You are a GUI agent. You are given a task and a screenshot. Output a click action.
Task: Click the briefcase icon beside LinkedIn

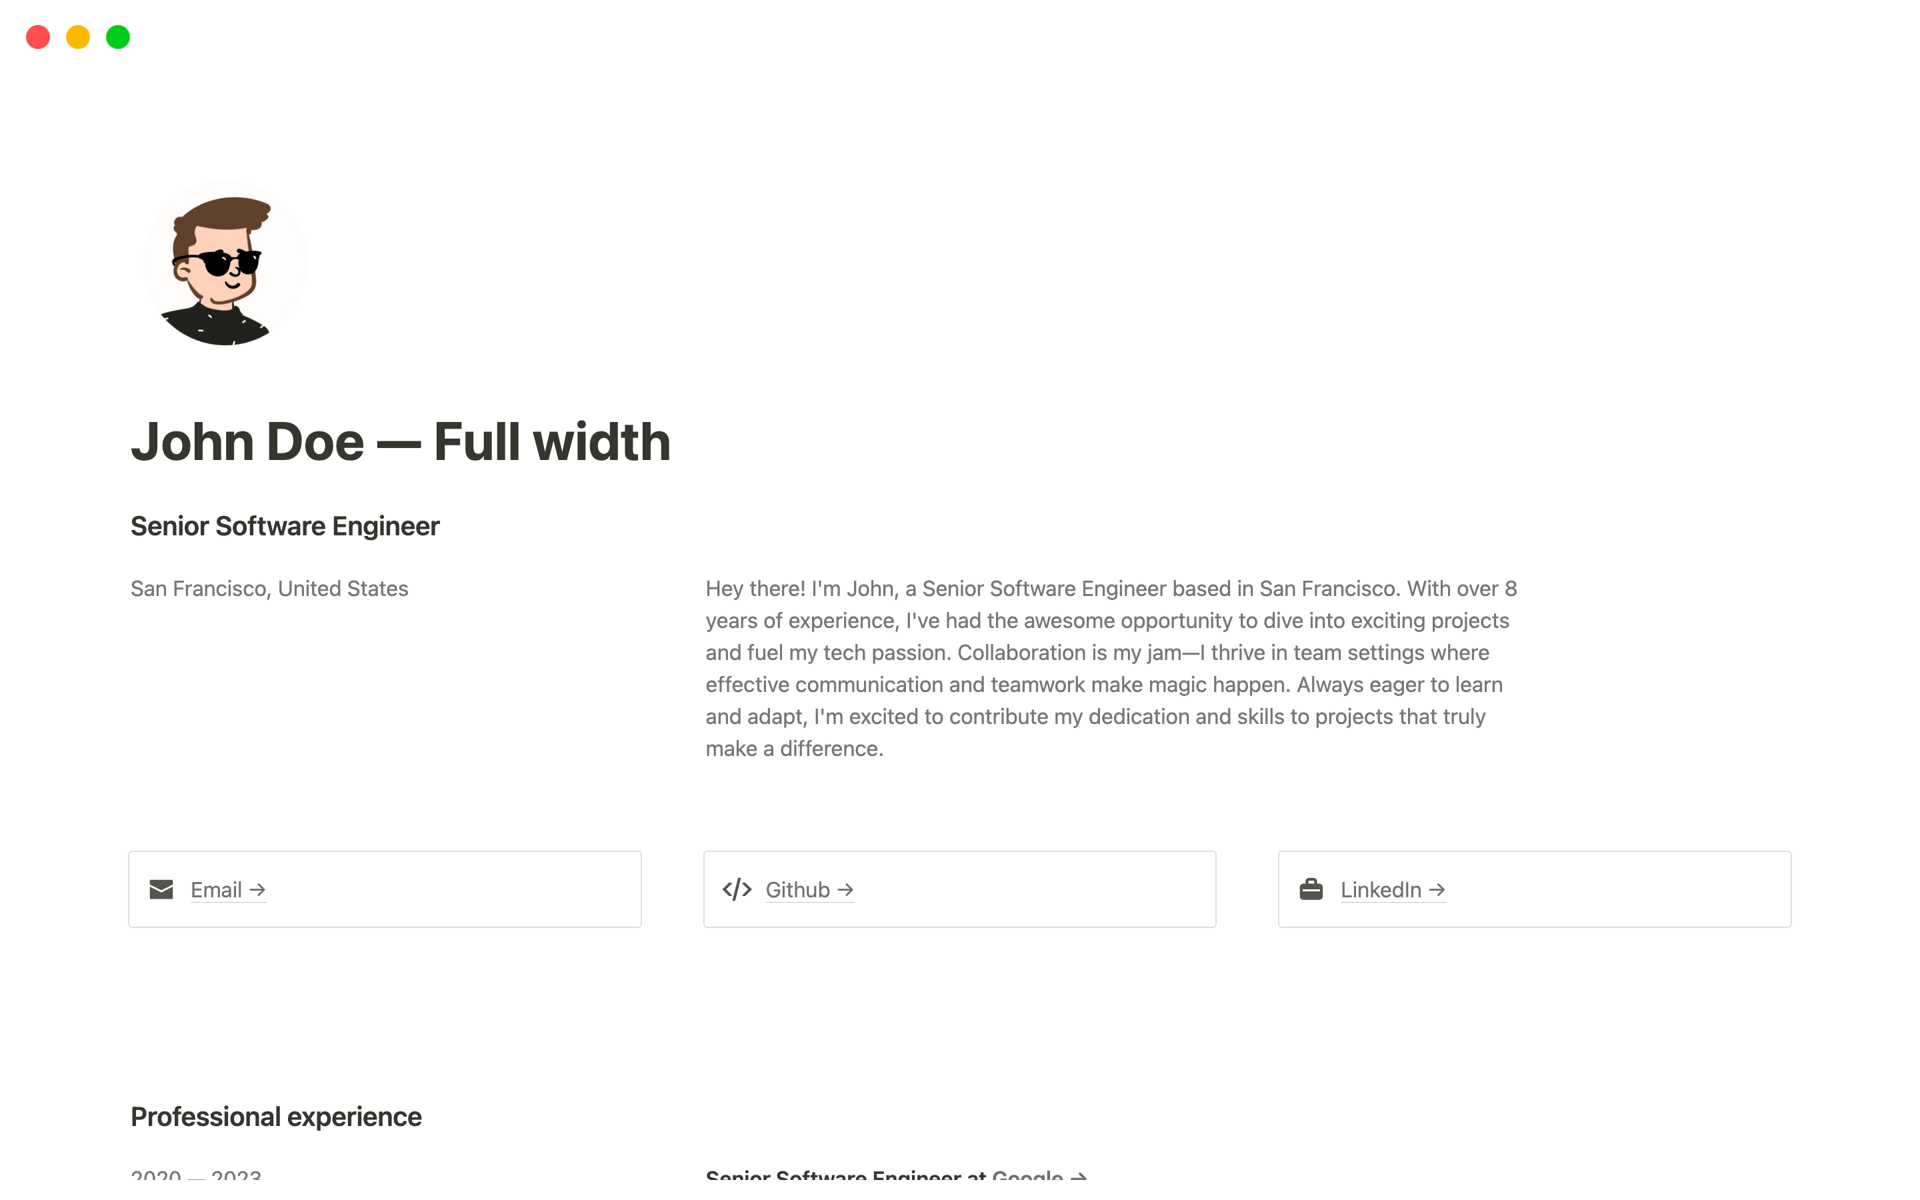(x=1311, y=889)
